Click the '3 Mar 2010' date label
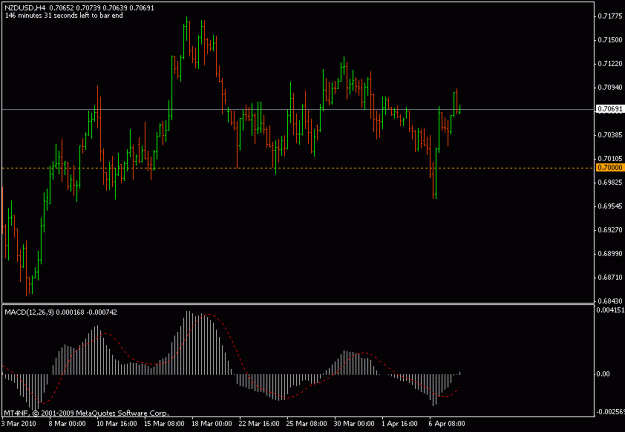 coord(19,424)
